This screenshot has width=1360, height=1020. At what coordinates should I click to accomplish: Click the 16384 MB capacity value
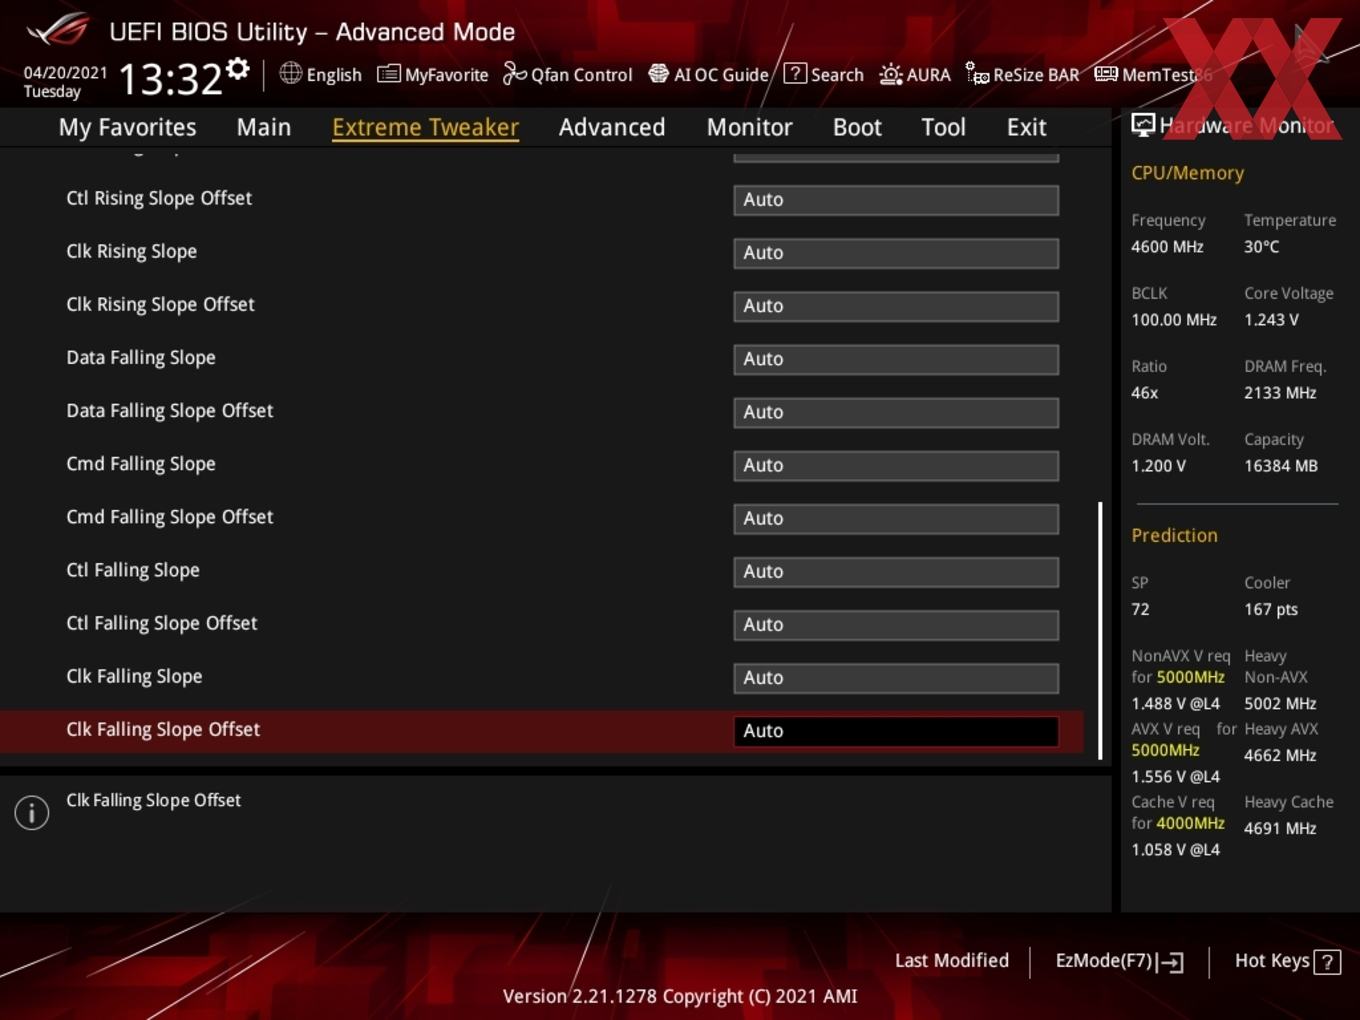[x=1281, y=466]
